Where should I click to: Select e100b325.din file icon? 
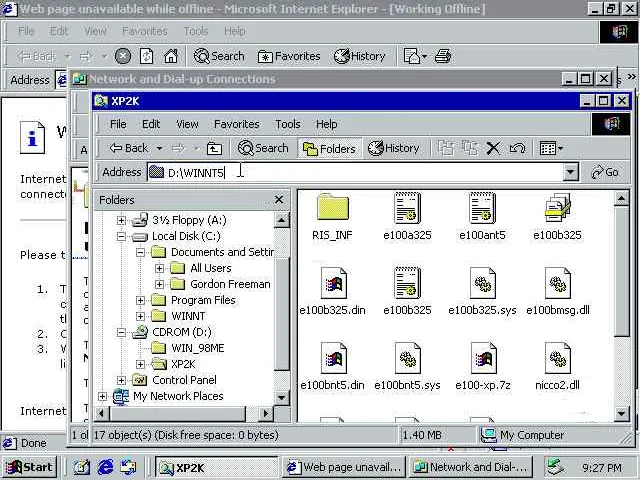[x=333, y=283]
